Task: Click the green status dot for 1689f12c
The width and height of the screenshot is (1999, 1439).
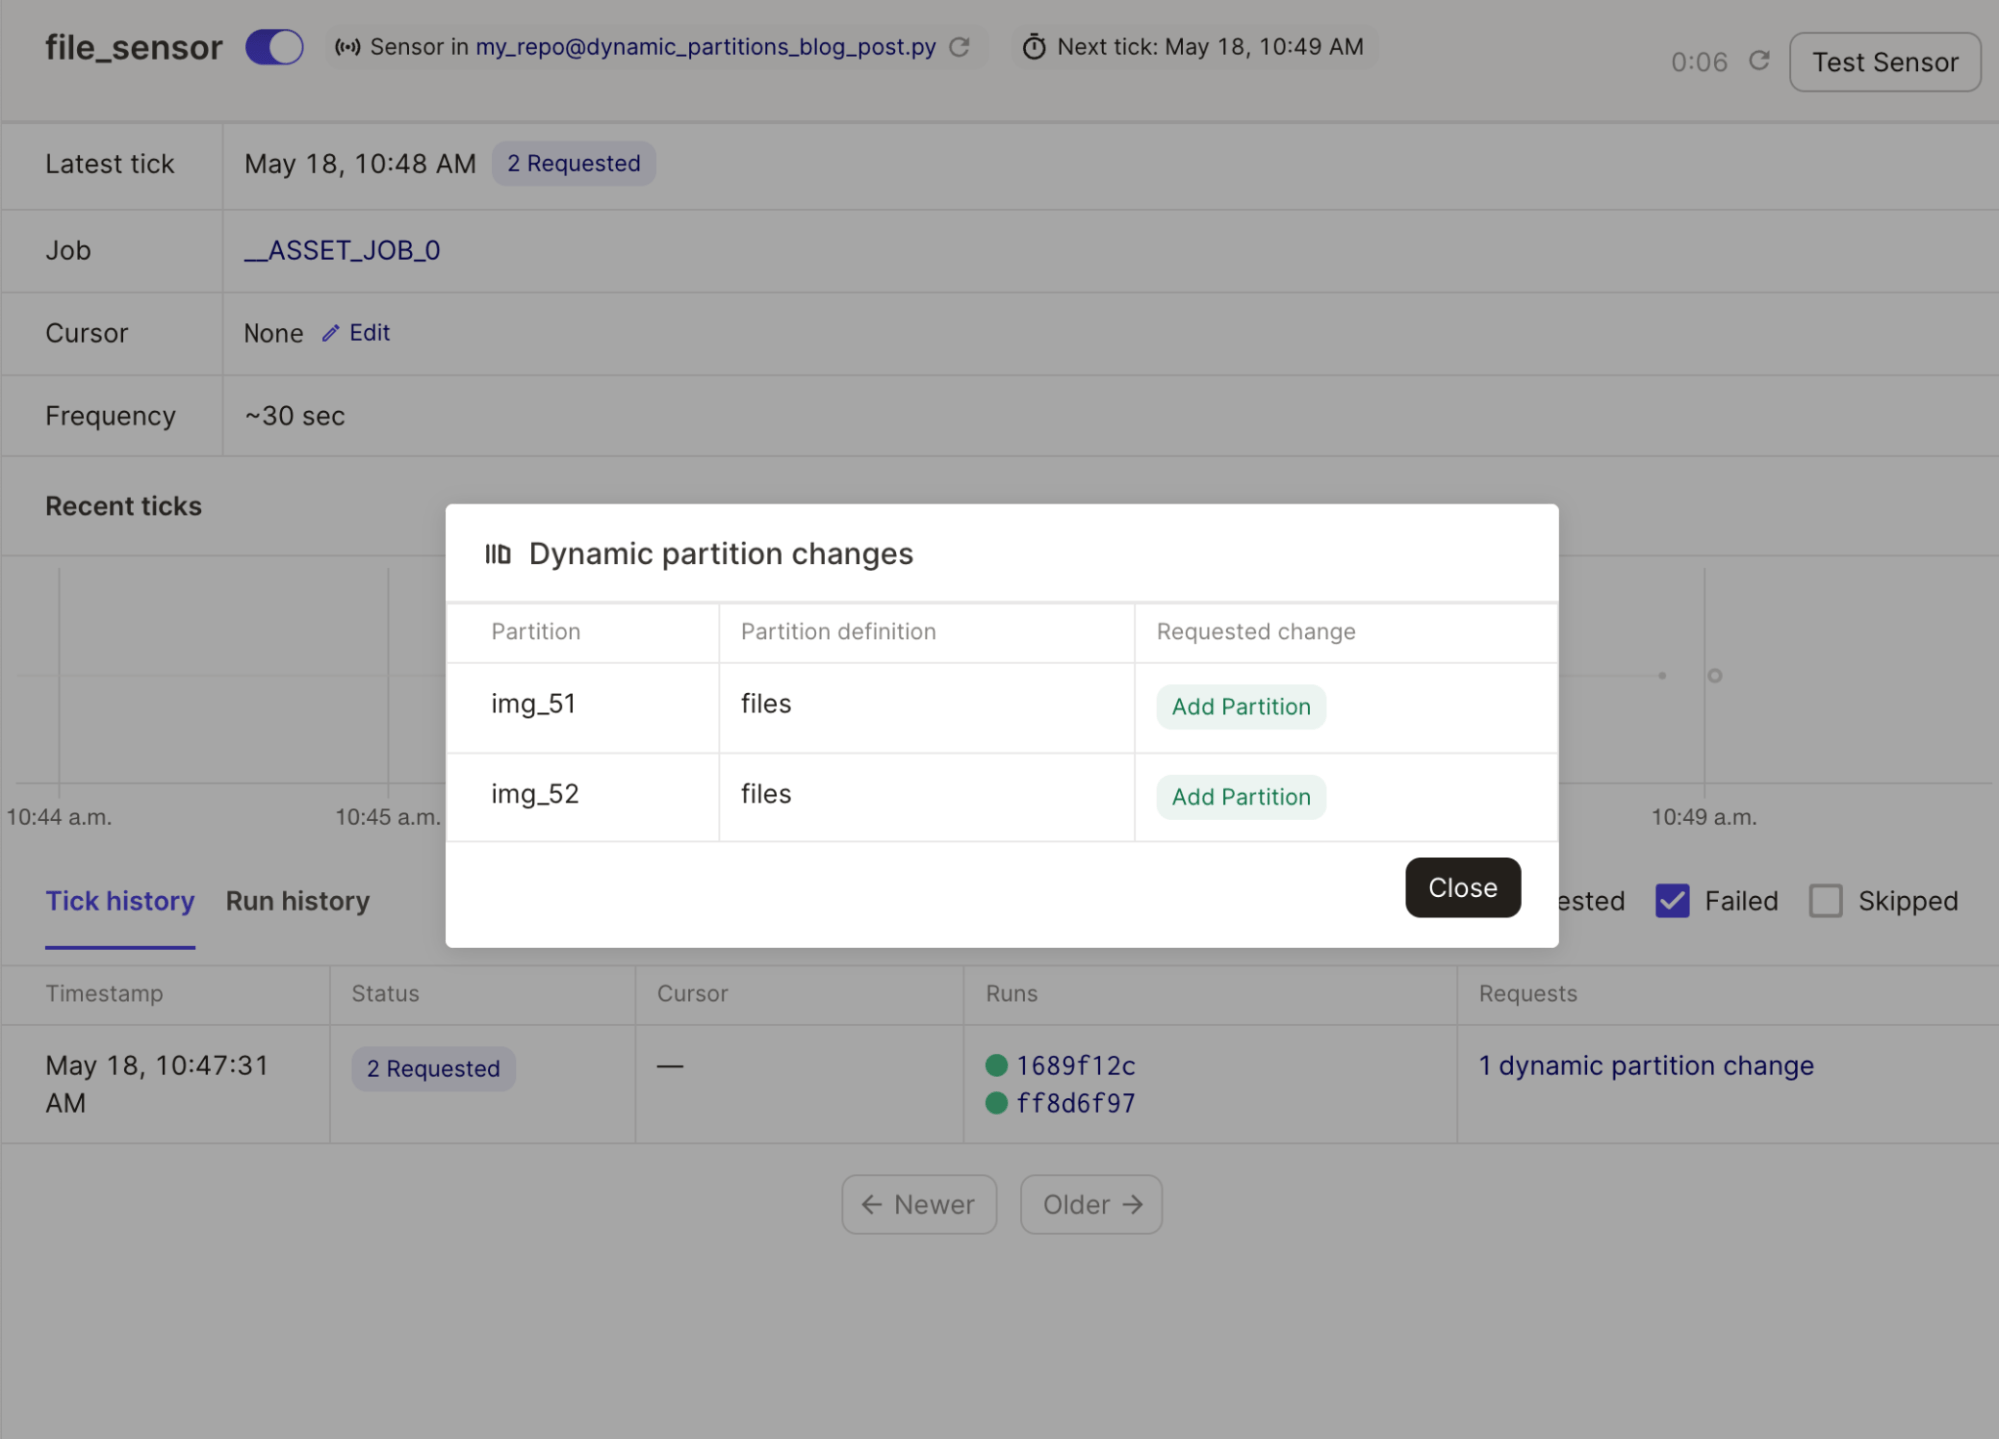Action: [996, 1065]
